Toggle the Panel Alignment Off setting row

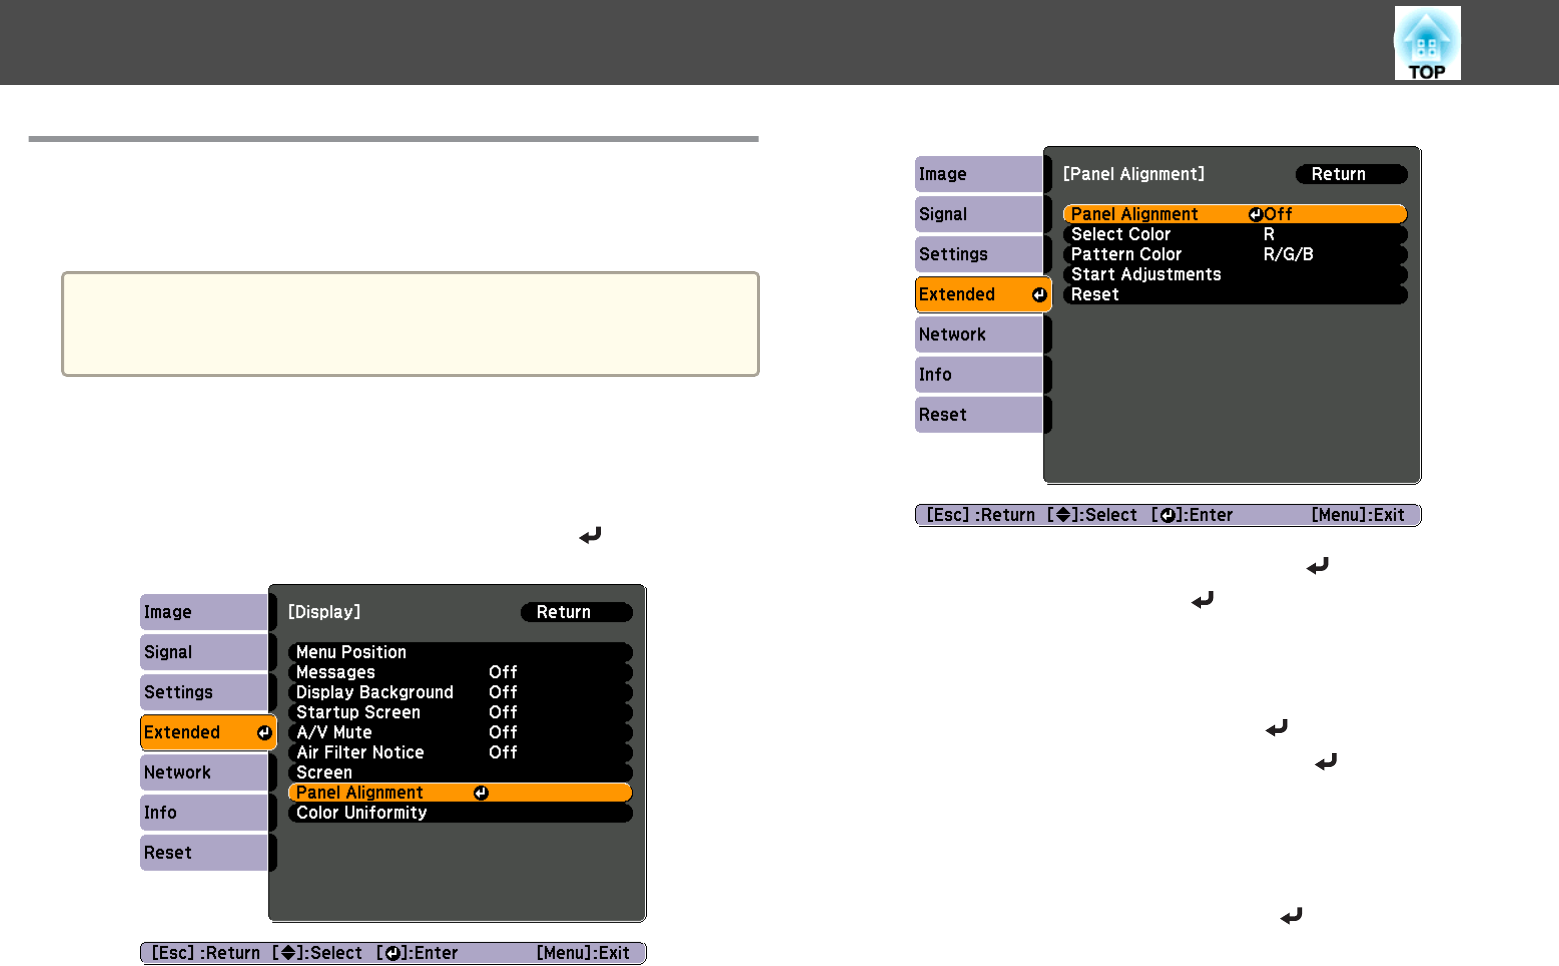[x=1235, y=214]
